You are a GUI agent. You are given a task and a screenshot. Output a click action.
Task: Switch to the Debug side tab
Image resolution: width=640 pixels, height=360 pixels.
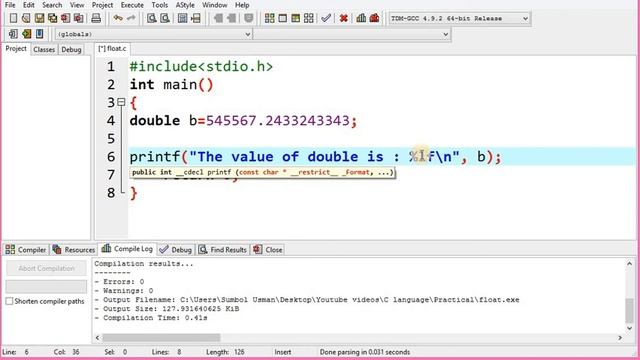click(71, 49)
